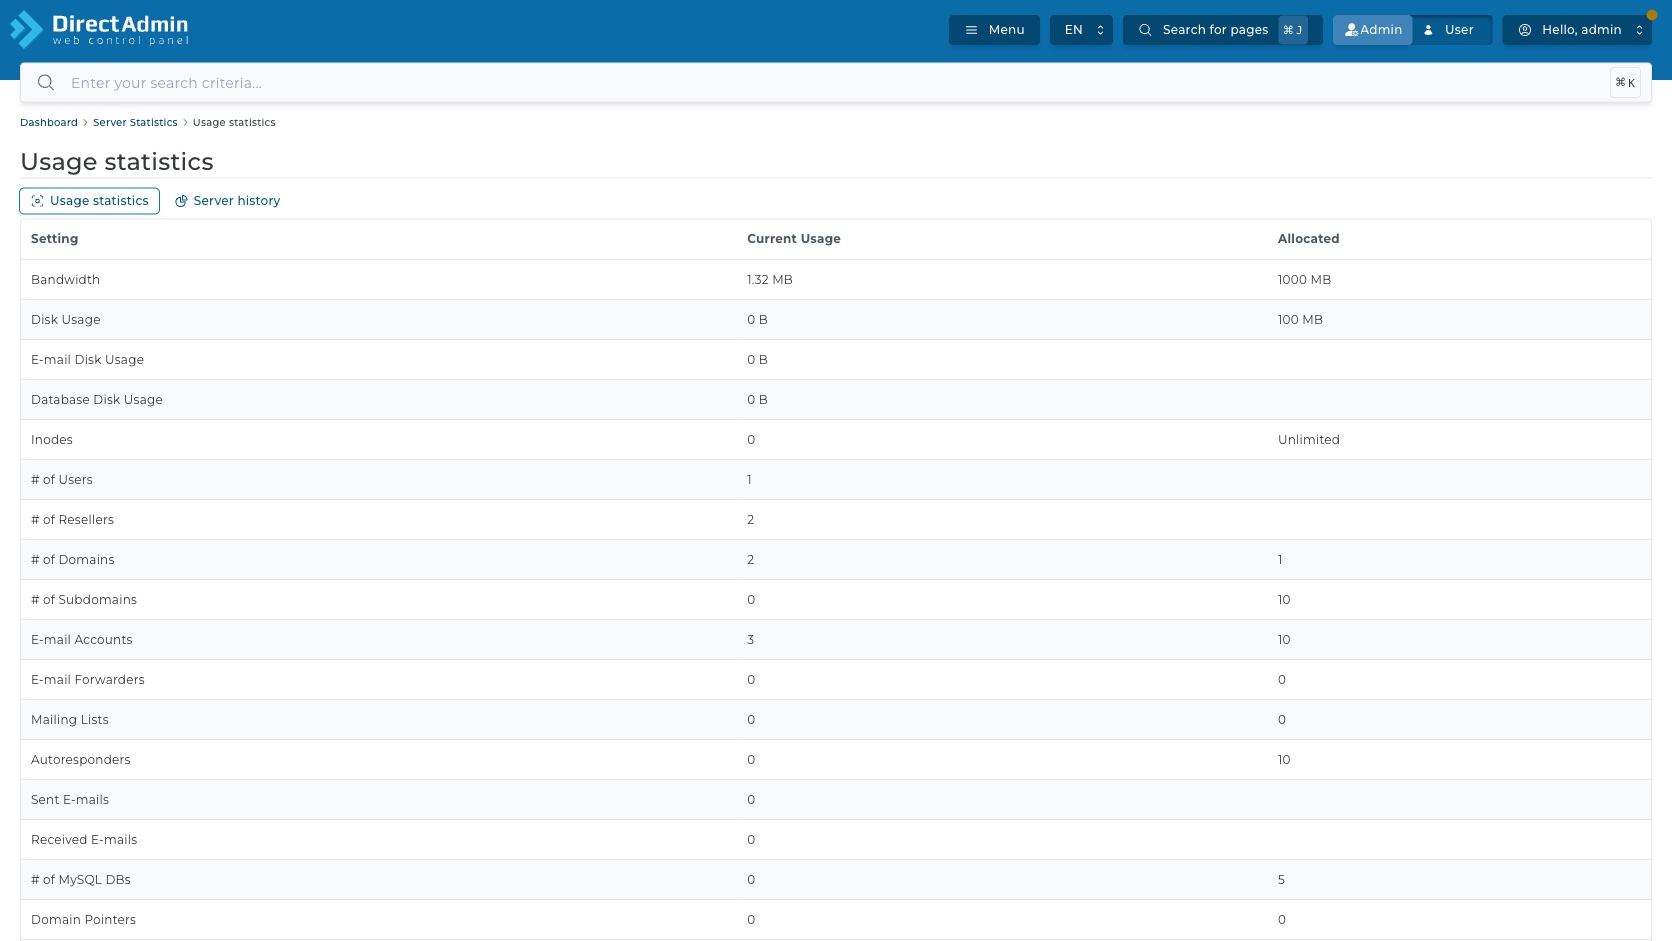Select the Server history tab
This screenshot has height=941, width=1672.
coord(227,201)
